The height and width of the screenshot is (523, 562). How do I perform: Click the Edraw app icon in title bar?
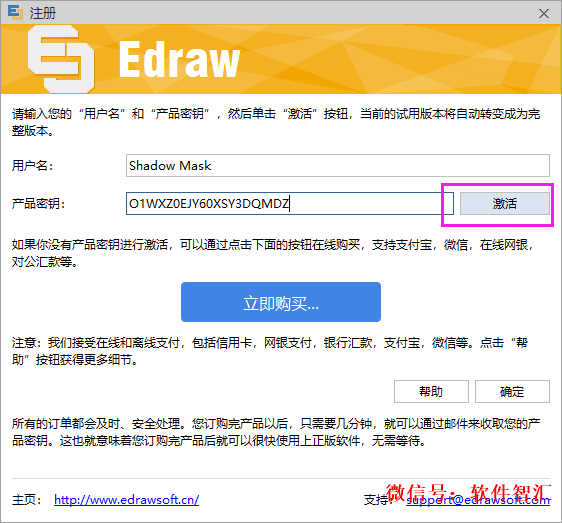tap(15, 13)
